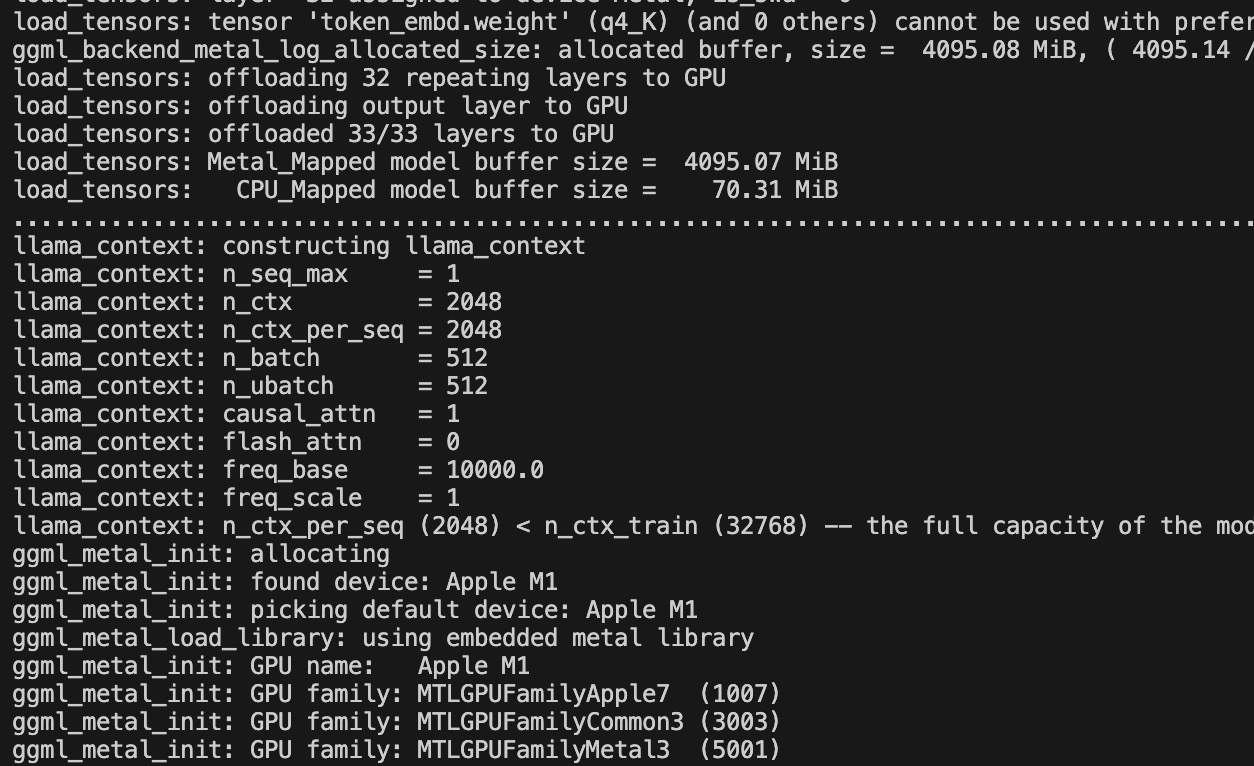
Task: Click the 'freq_scale = 1' line
Action: 237,498
